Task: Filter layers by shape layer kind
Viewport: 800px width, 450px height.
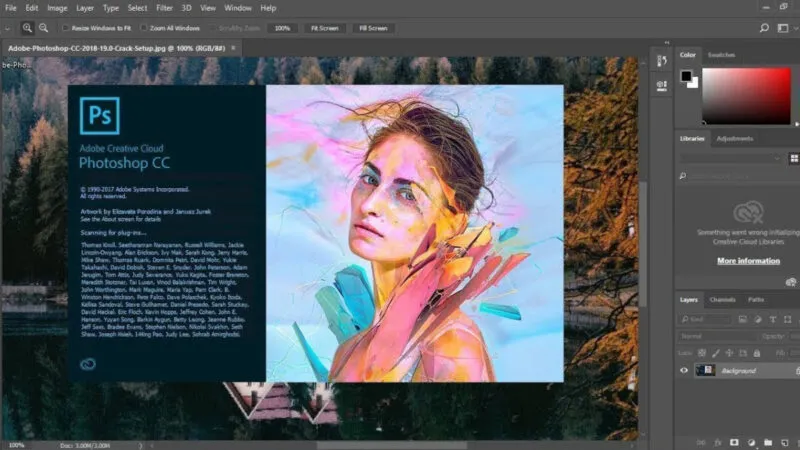Action: point(788,319)
